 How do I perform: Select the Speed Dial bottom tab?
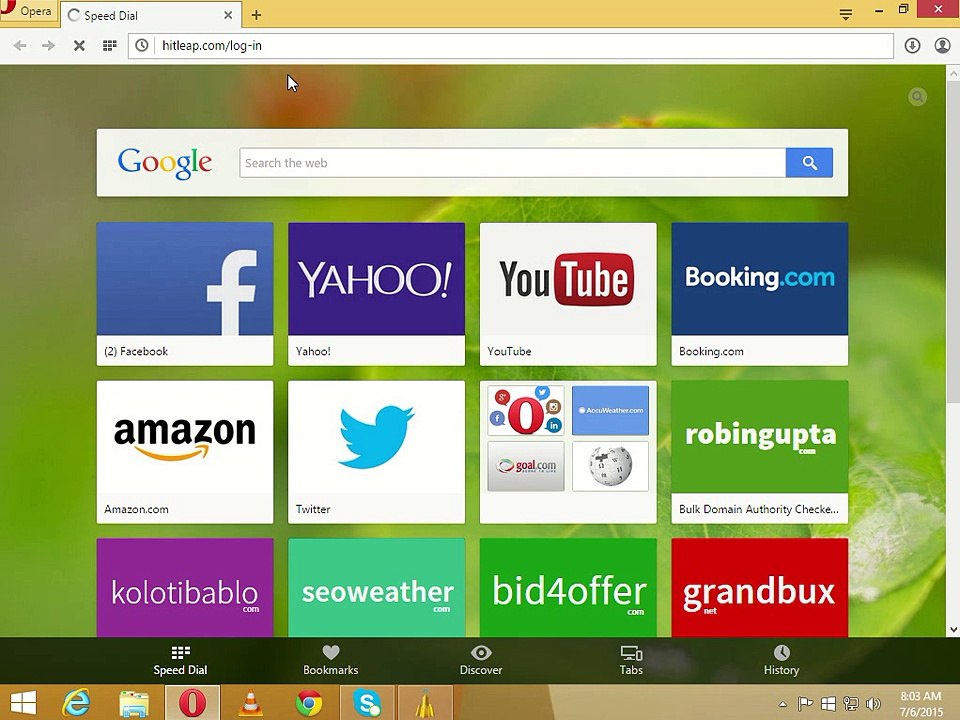(x=180, y=661)
